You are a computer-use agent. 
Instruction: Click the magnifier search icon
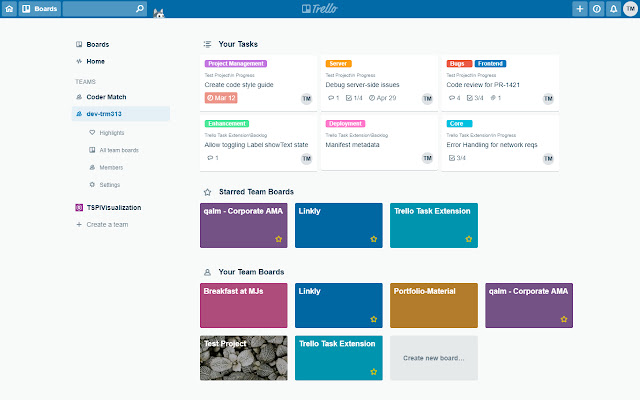click(x=140, y=9)
